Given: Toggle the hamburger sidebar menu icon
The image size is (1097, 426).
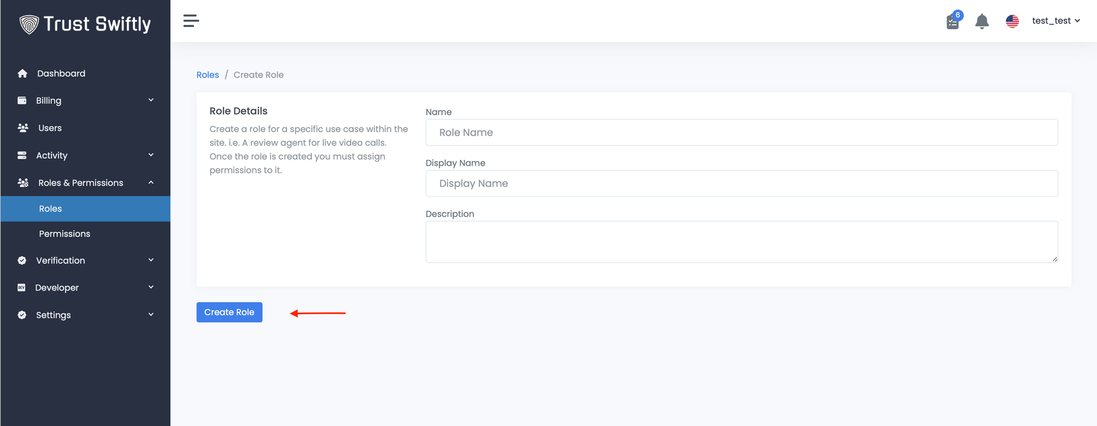Looking at the screenshot, I should pyautogui.click(x=191, y=21).
